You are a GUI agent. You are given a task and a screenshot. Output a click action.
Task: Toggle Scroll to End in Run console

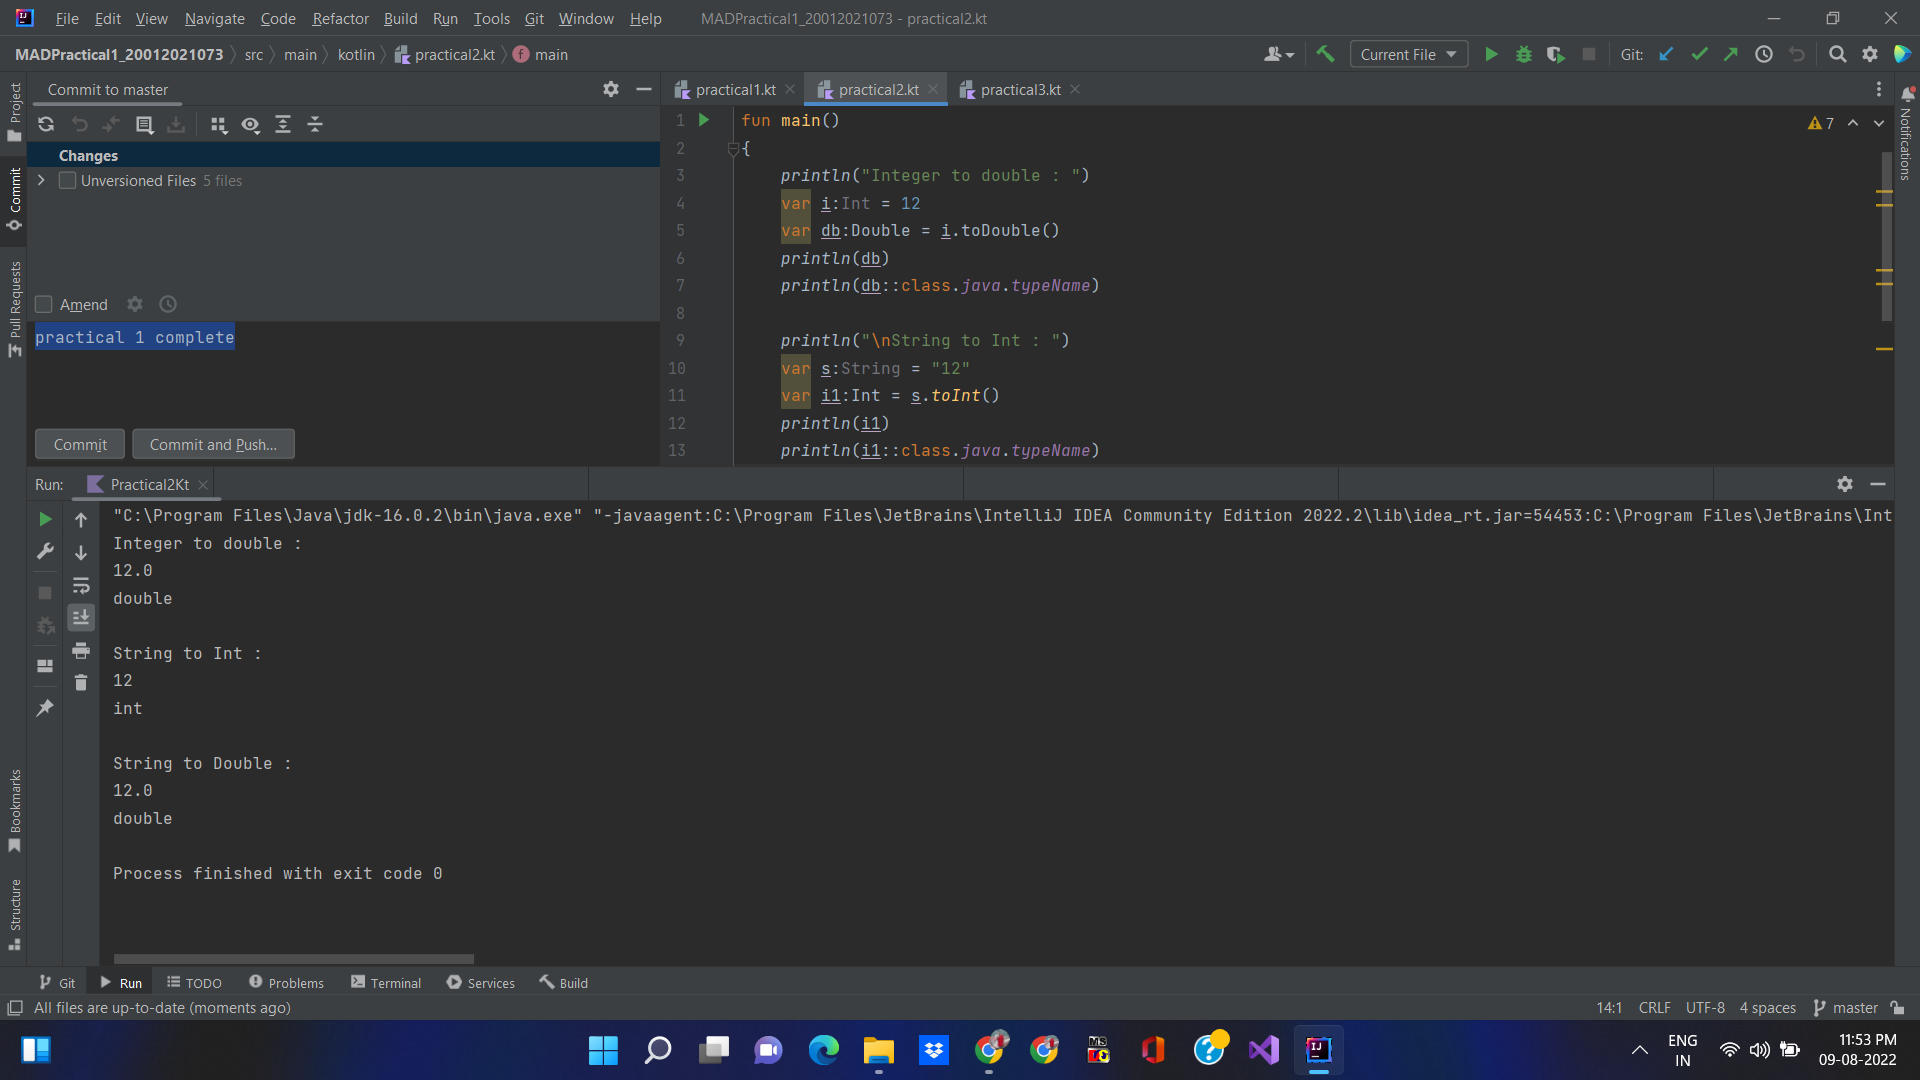point(81,617)
